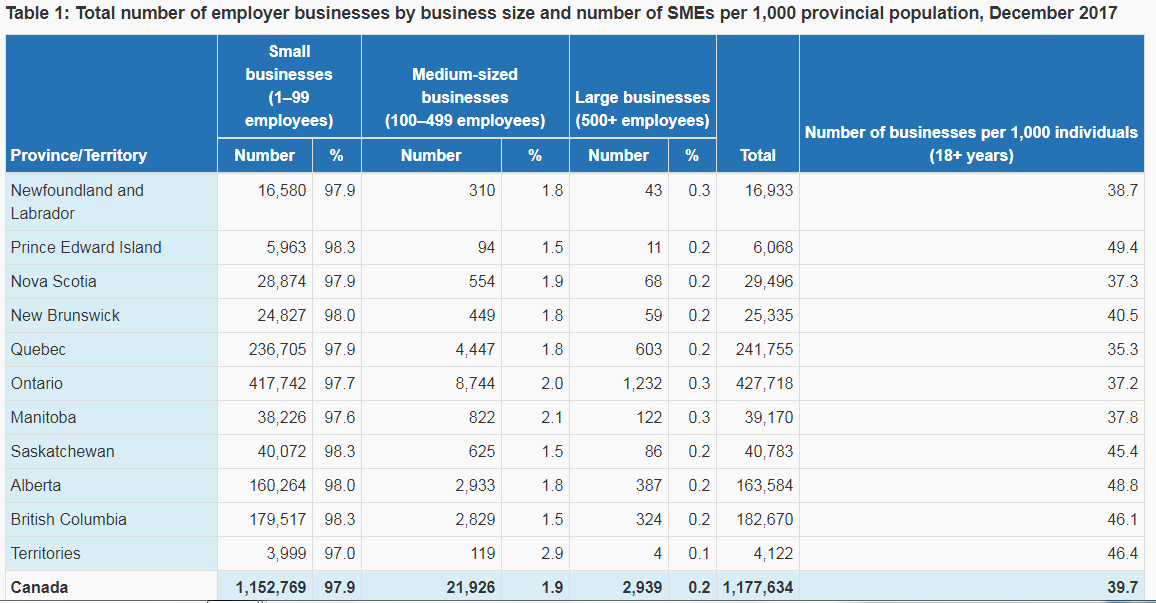
Task: Click Prince Edward Island medium-sized count 94
Action: click(486, 248)
